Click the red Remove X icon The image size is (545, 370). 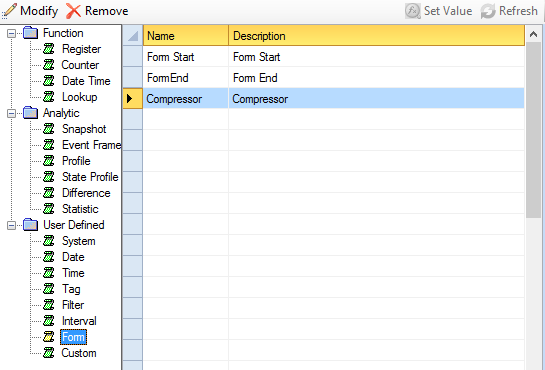(x=73, y=11)
